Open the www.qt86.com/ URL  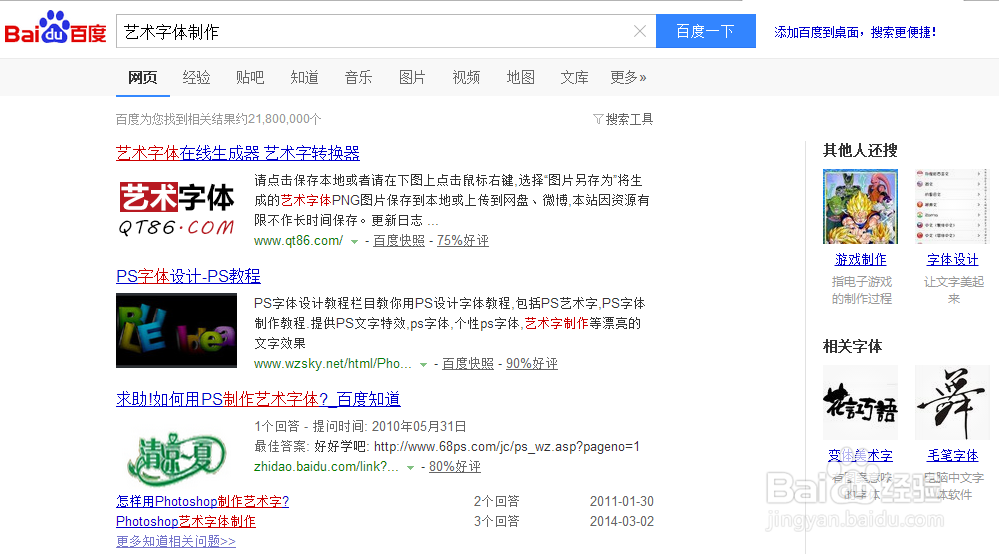(298, 241)
